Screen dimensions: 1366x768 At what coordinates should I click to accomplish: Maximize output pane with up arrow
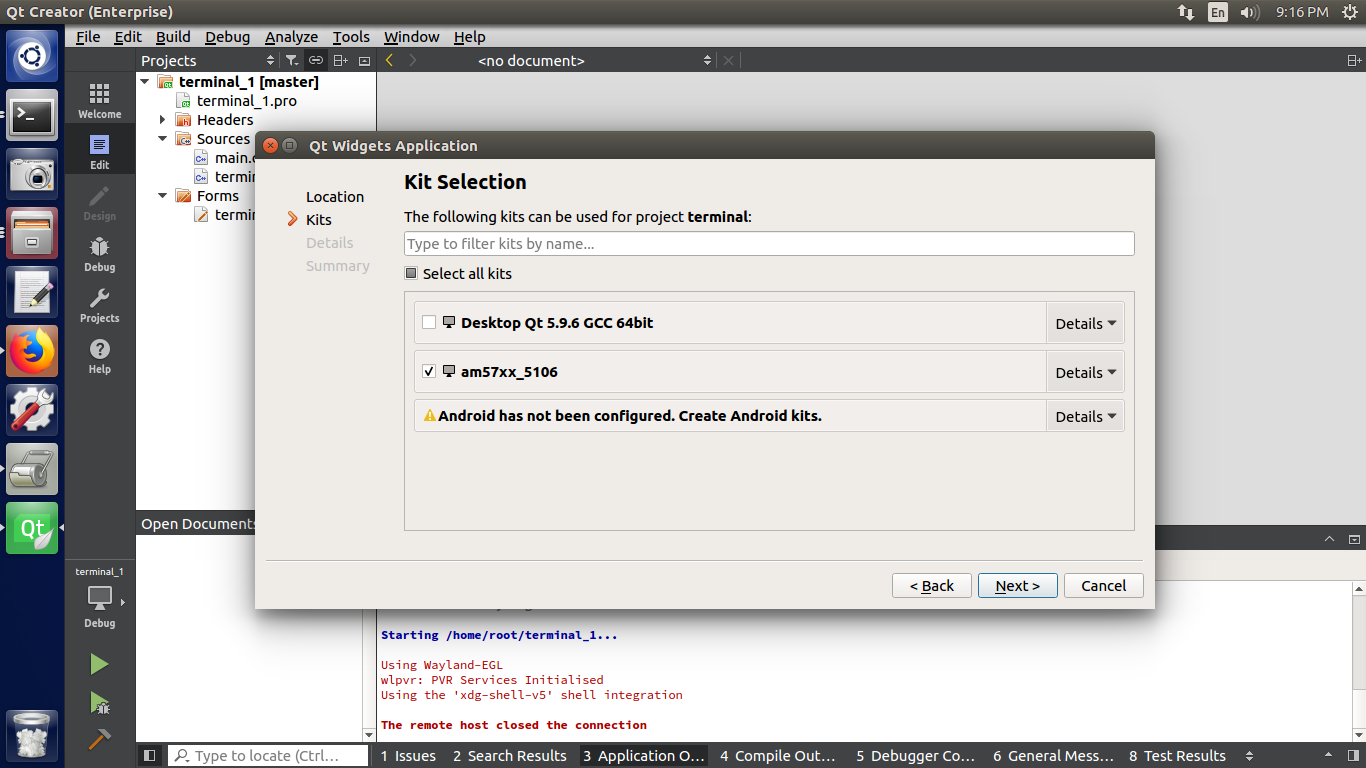(x=1329, y=539)
